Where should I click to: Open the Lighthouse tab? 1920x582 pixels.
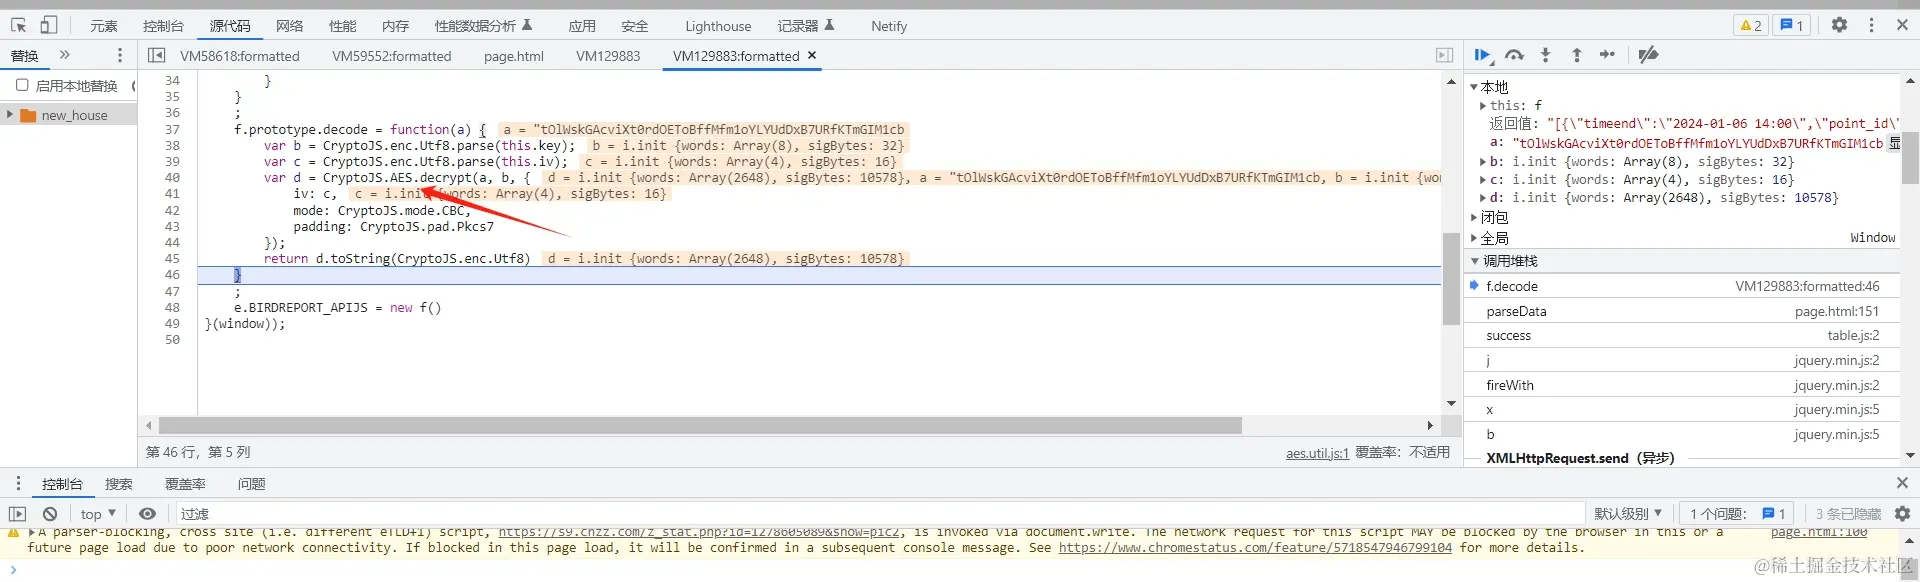718,26
